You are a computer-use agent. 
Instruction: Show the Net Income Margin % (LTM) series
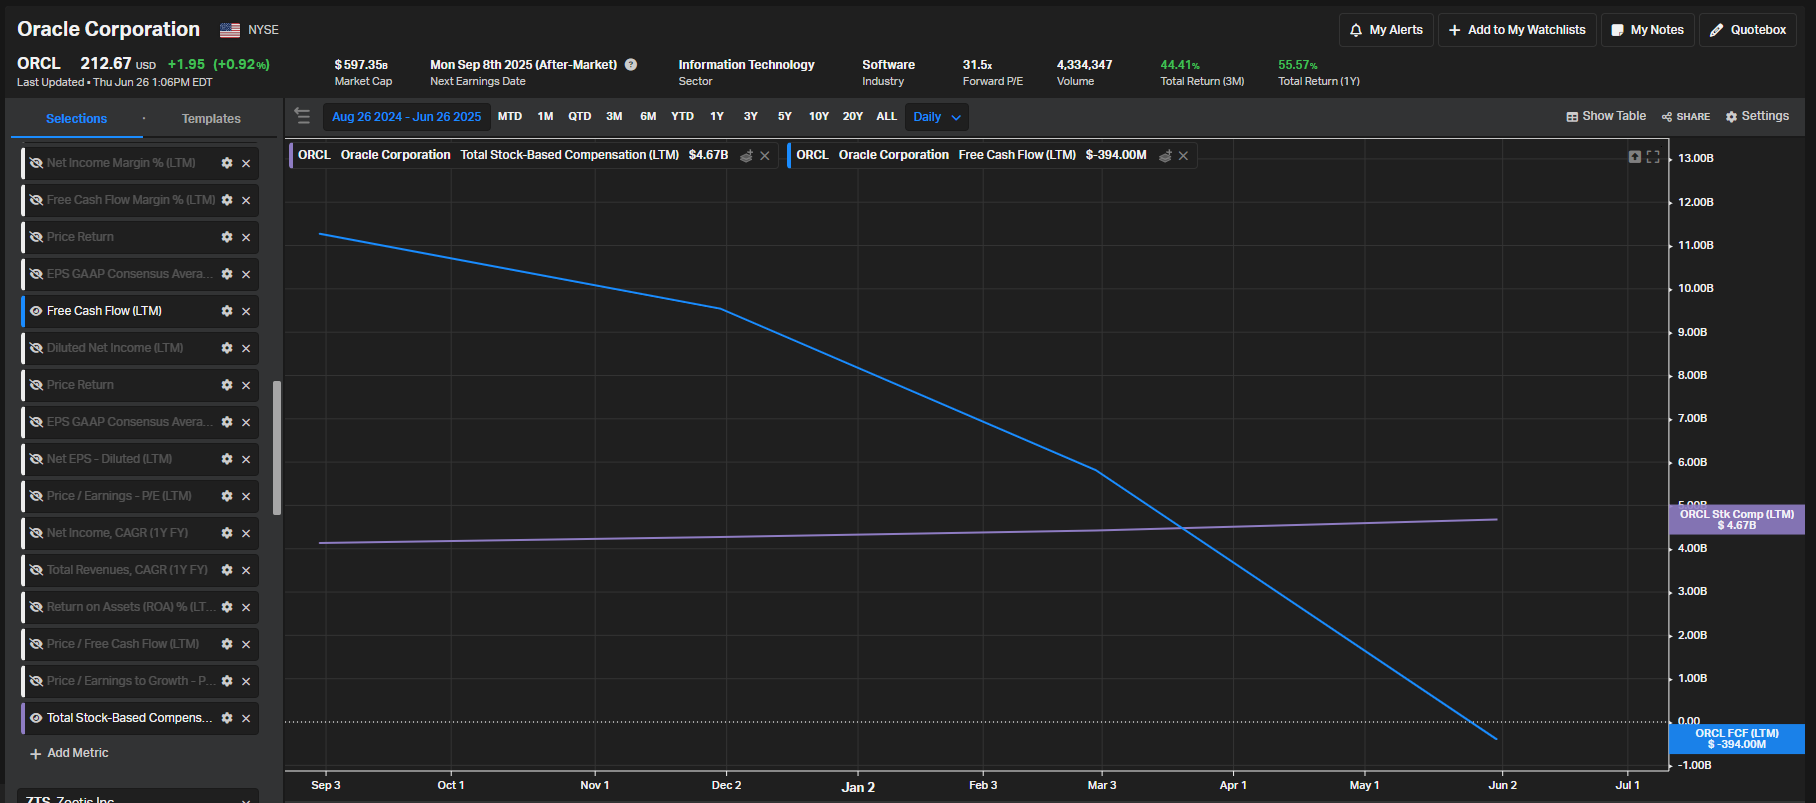point(36,163)
